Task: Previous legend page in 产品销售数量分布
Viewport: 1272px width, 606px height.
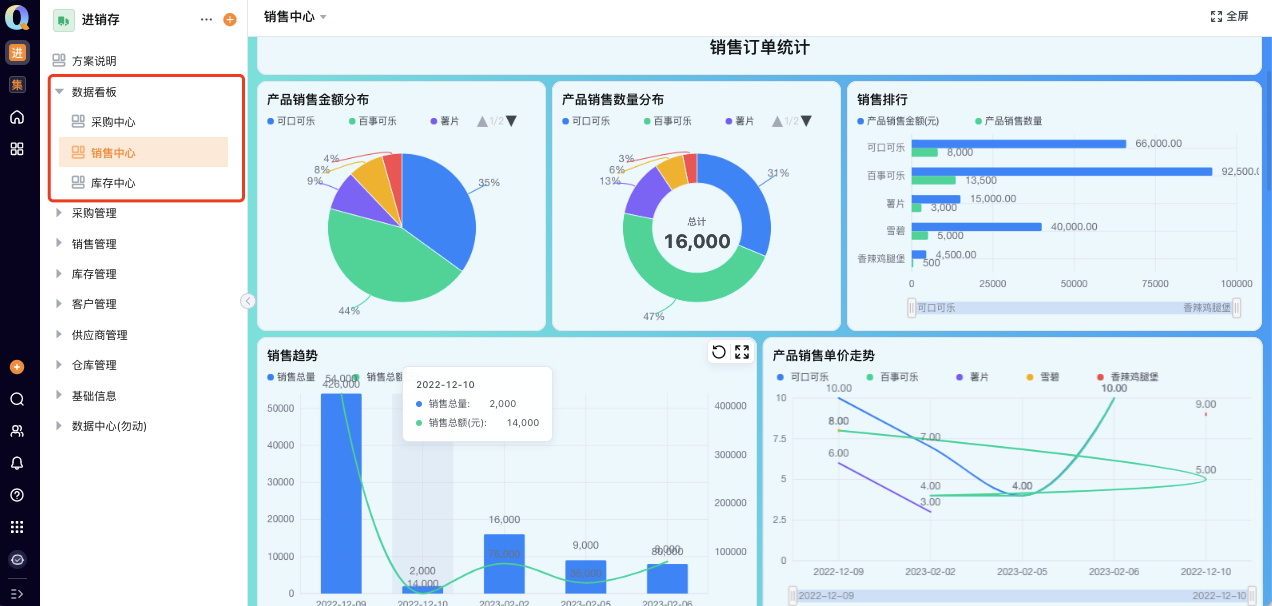Action: 777,121
